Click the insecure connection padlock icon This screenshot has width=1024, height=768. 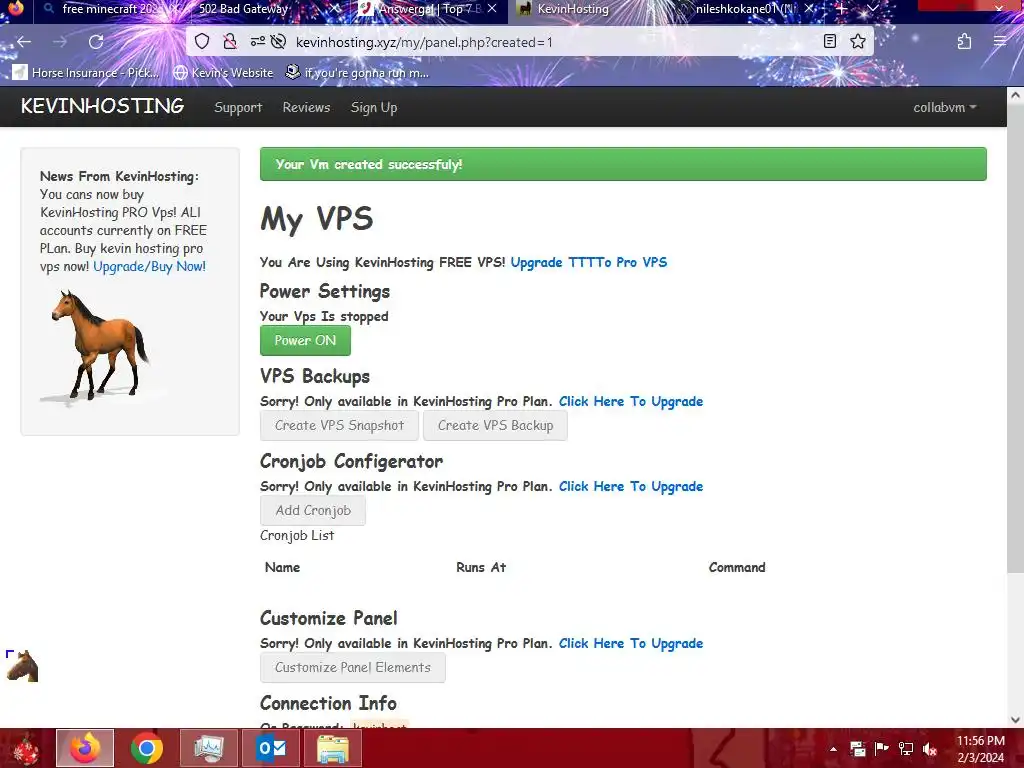tap(230, 42)
